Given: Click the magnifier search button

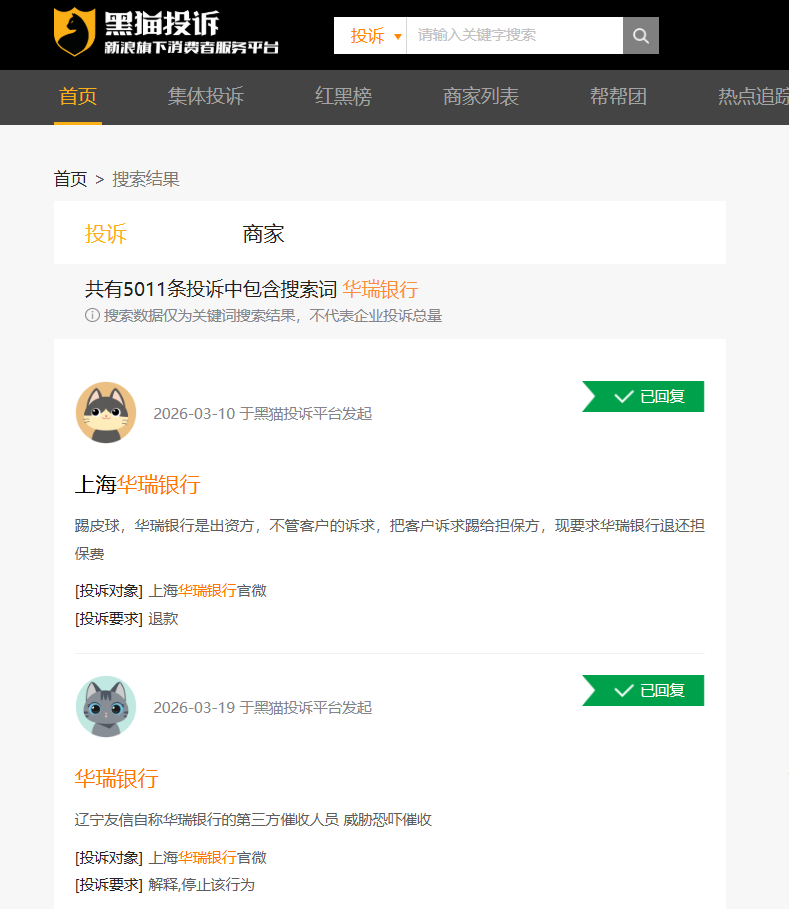Looking at the screenshot, I should click(x=641, y=36).
